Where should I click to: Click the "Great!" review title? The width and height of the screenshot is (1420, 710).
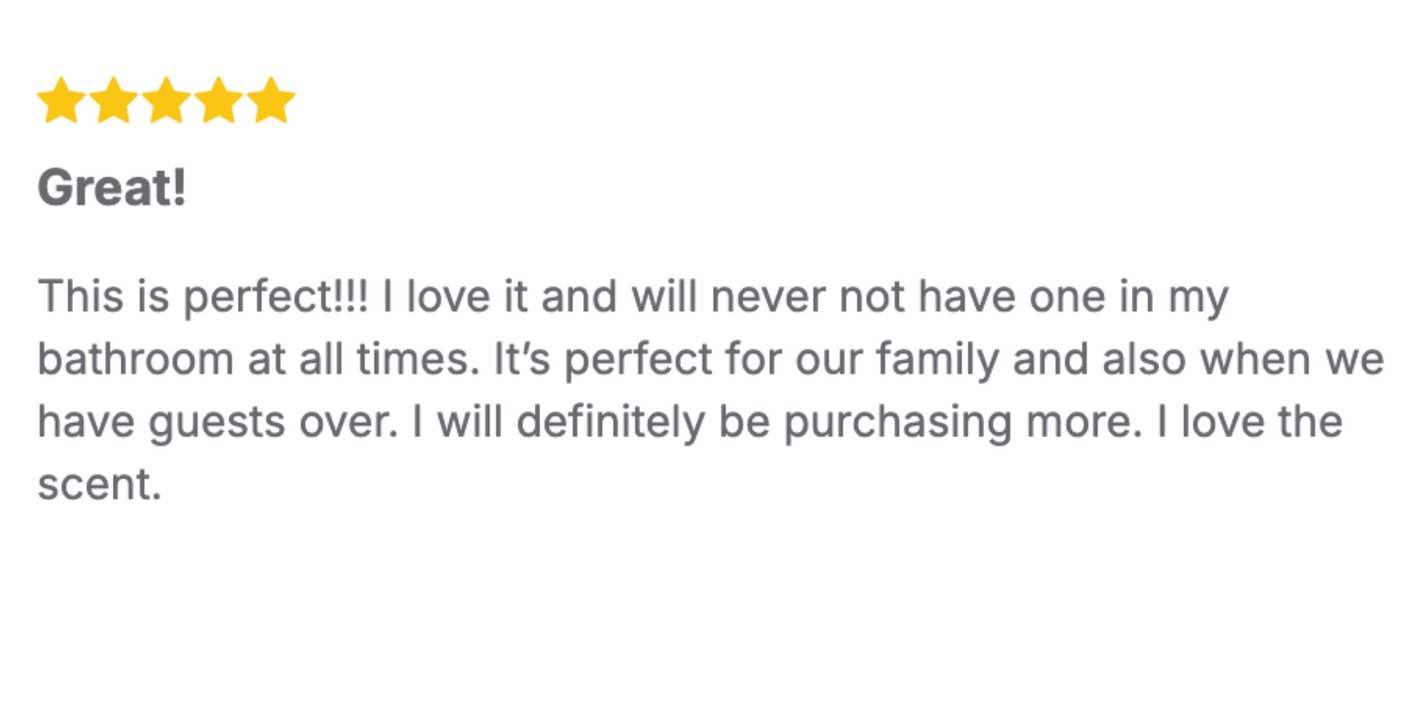pos(112,188)
